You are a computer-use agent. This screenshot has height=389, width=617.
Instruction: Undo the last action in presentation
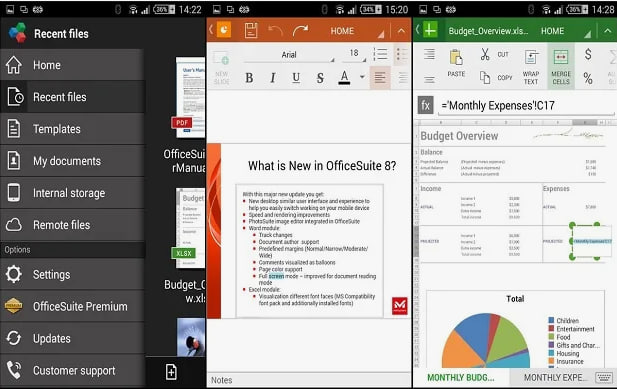point(275,31)
